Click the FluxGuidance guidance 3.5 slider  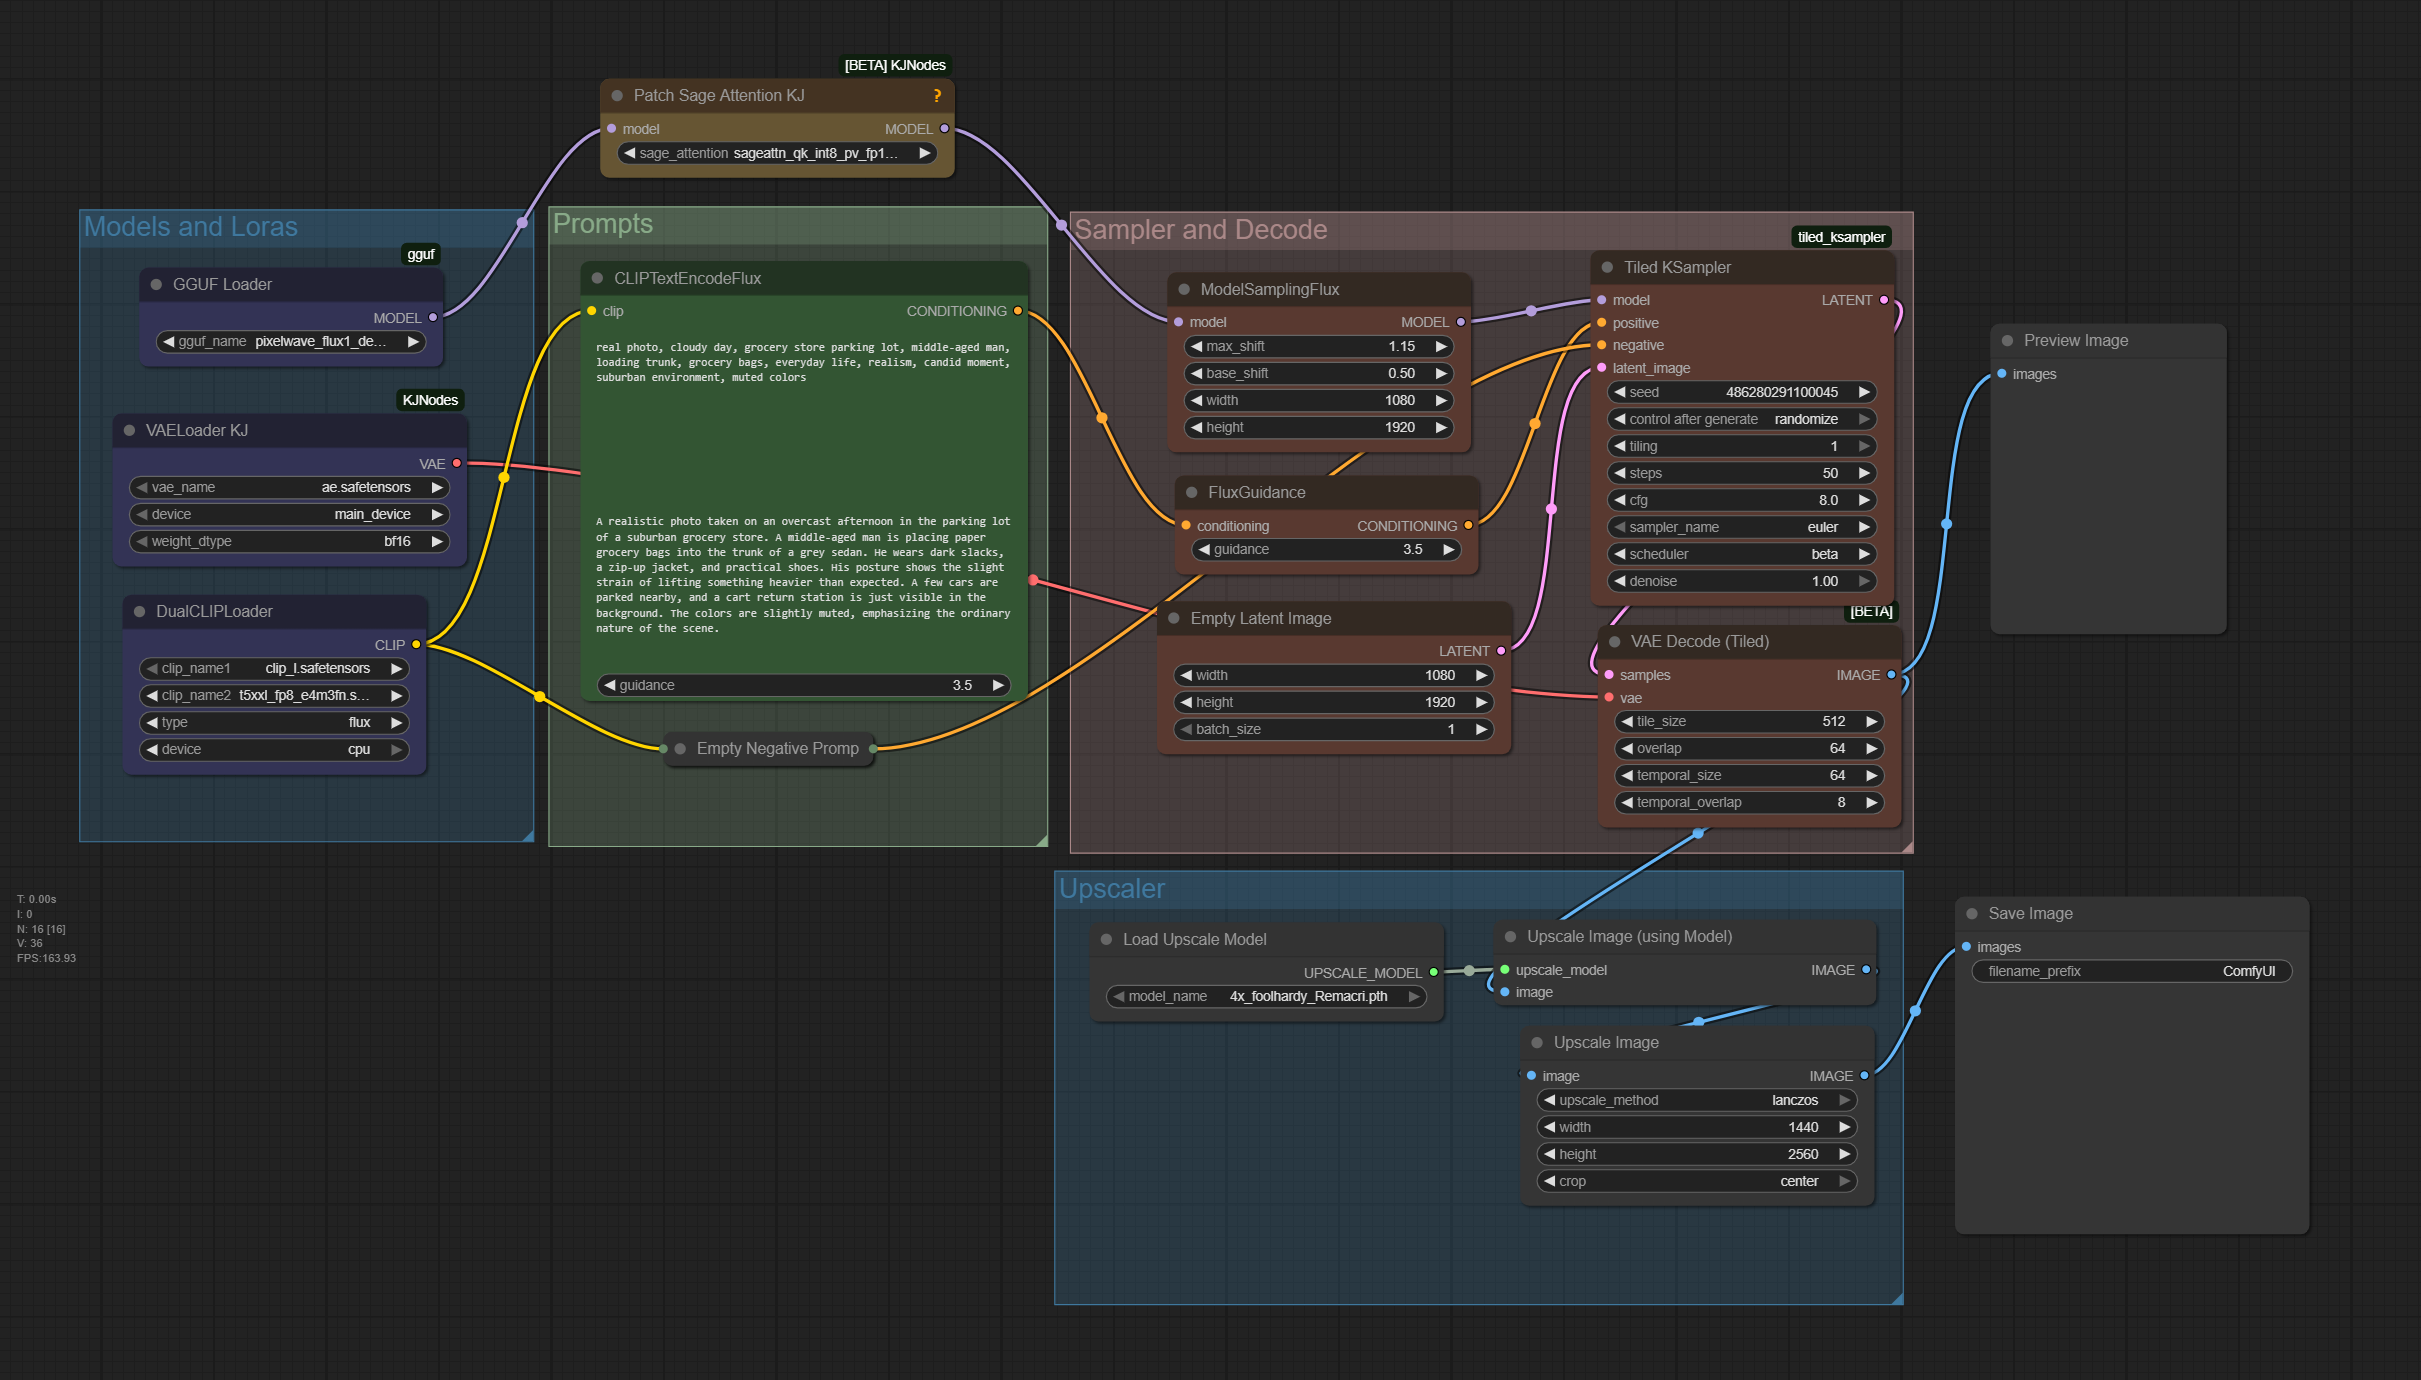pos(1325,550)
